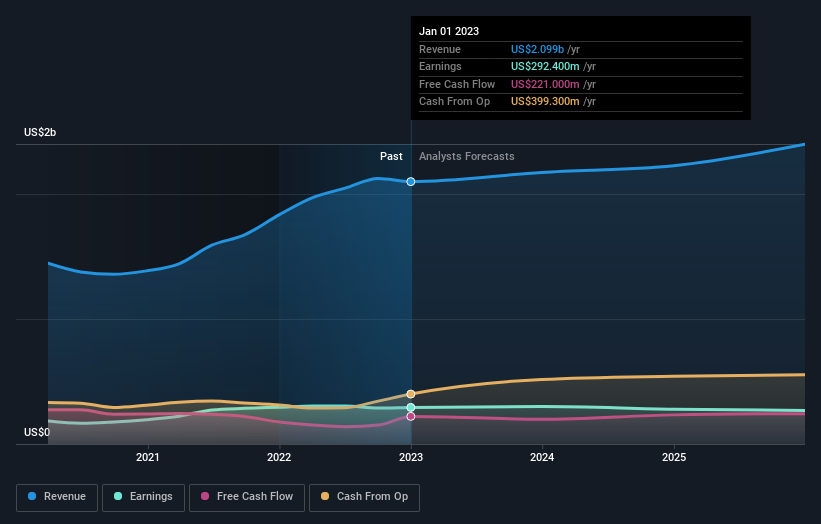Click the orange Cash From Op marker
Screen dimensions: 821x524
point(411,394)
